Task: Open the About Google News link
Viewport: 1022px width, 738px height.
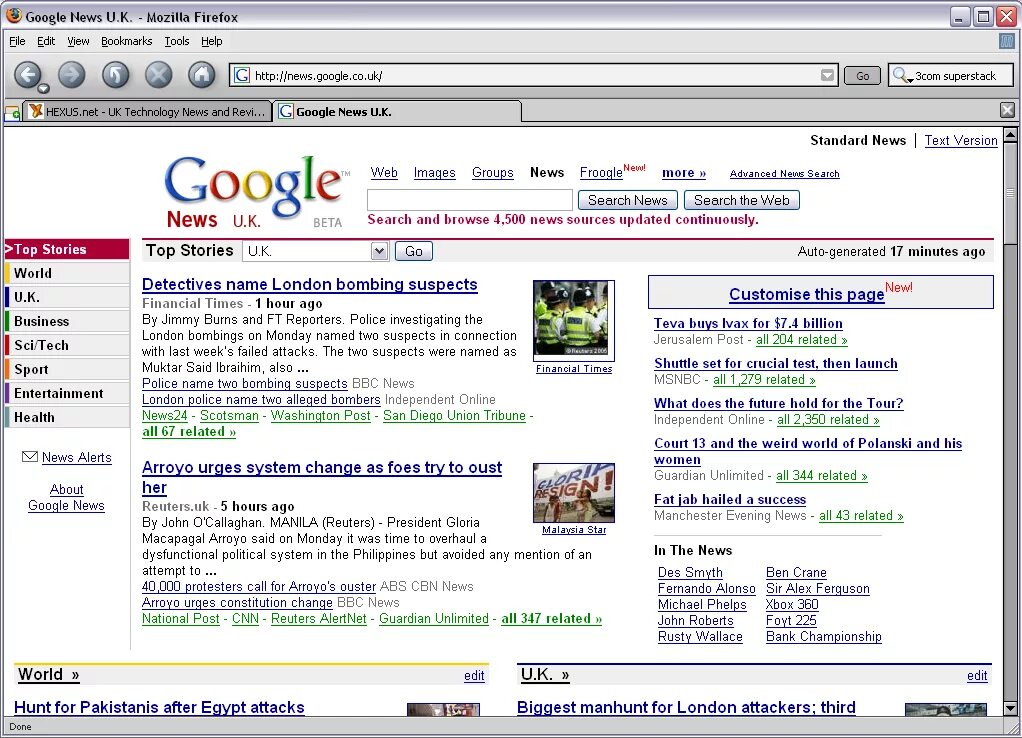Action: 66,497
